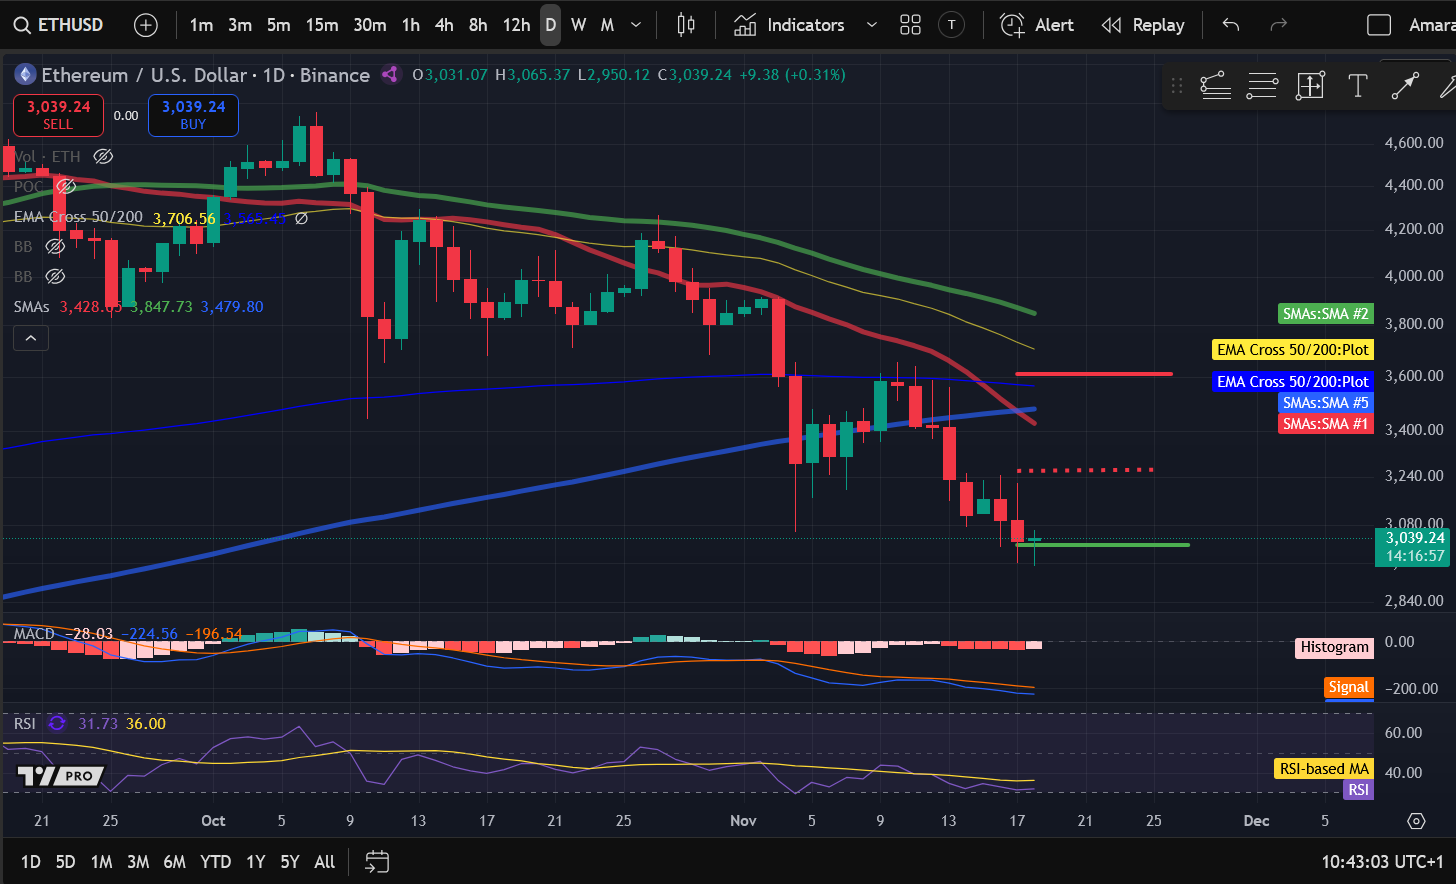Start Replay mode
1456x884 pixels.
click(1143, 25)
